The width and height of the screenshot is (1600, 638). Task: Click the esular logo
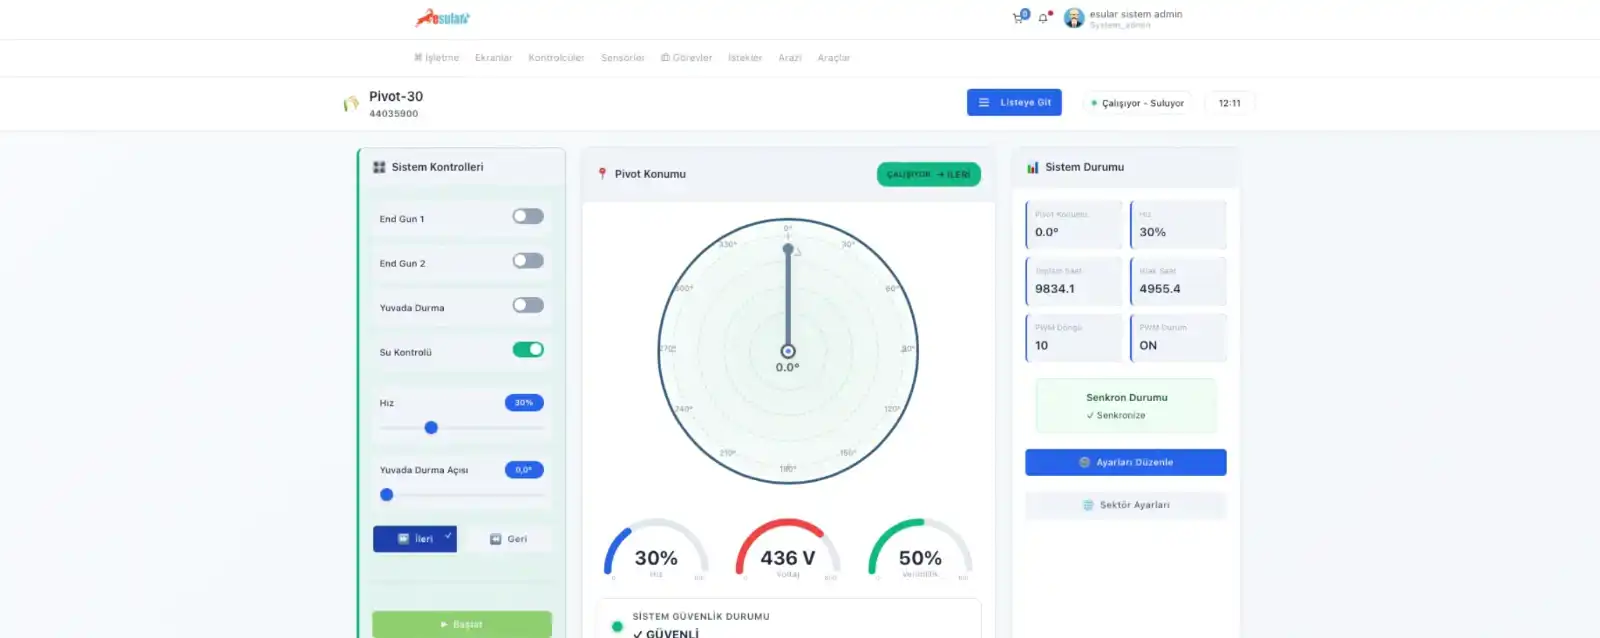click(x=442, y=18)
